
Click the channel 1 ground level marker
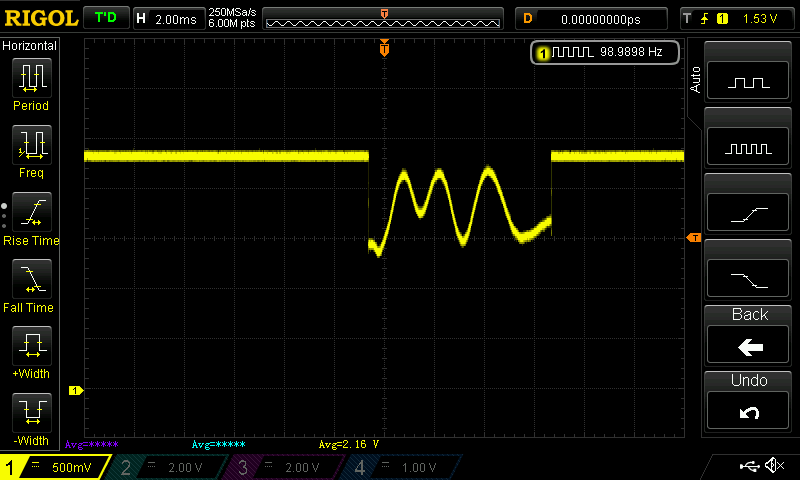tap(76, 390)
